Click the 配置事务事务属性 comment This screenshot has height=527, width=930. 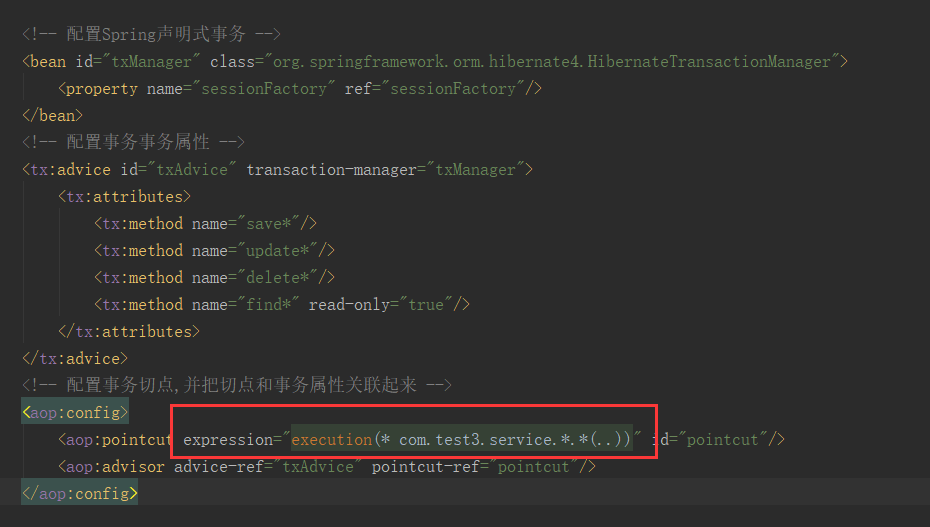133,142
